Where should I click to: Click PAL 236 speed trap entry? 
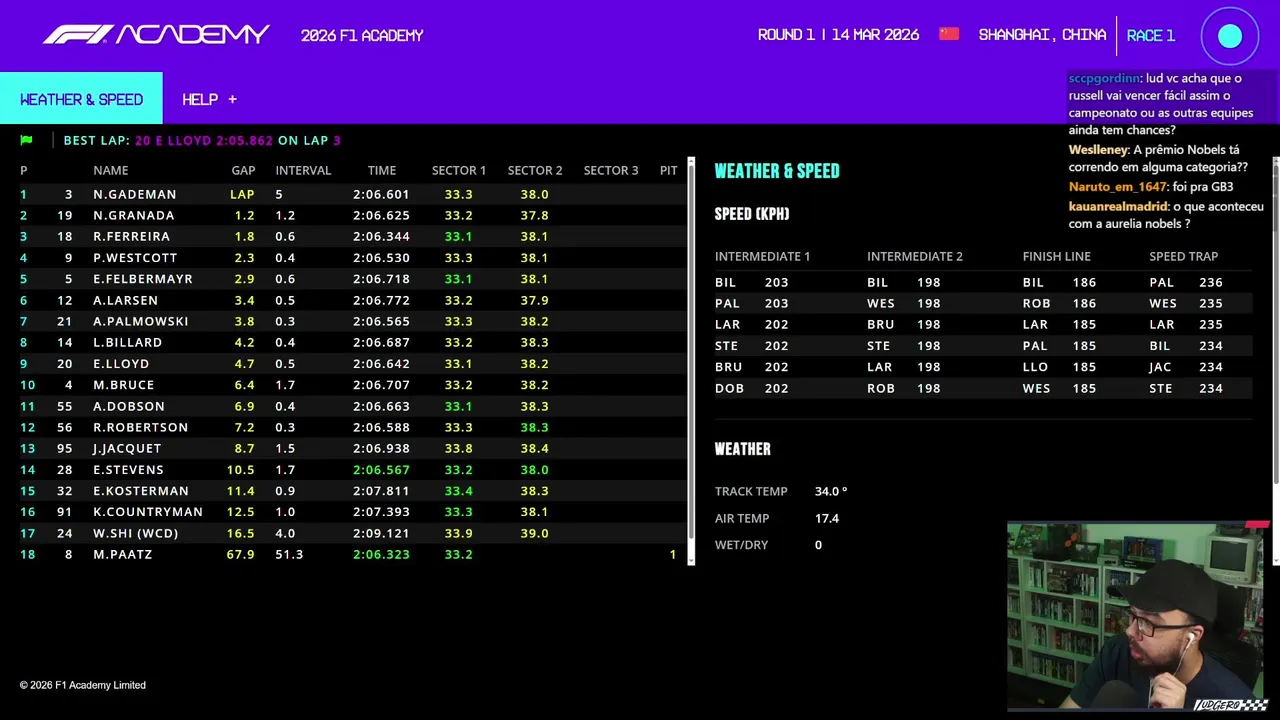point(1186,282)
